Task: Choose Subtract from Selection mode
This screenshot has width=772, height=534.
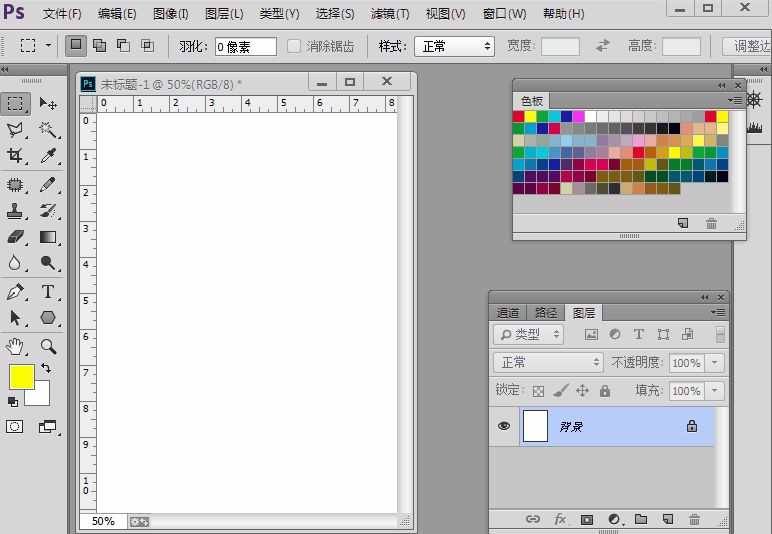Action: click(x=124, y=46)
